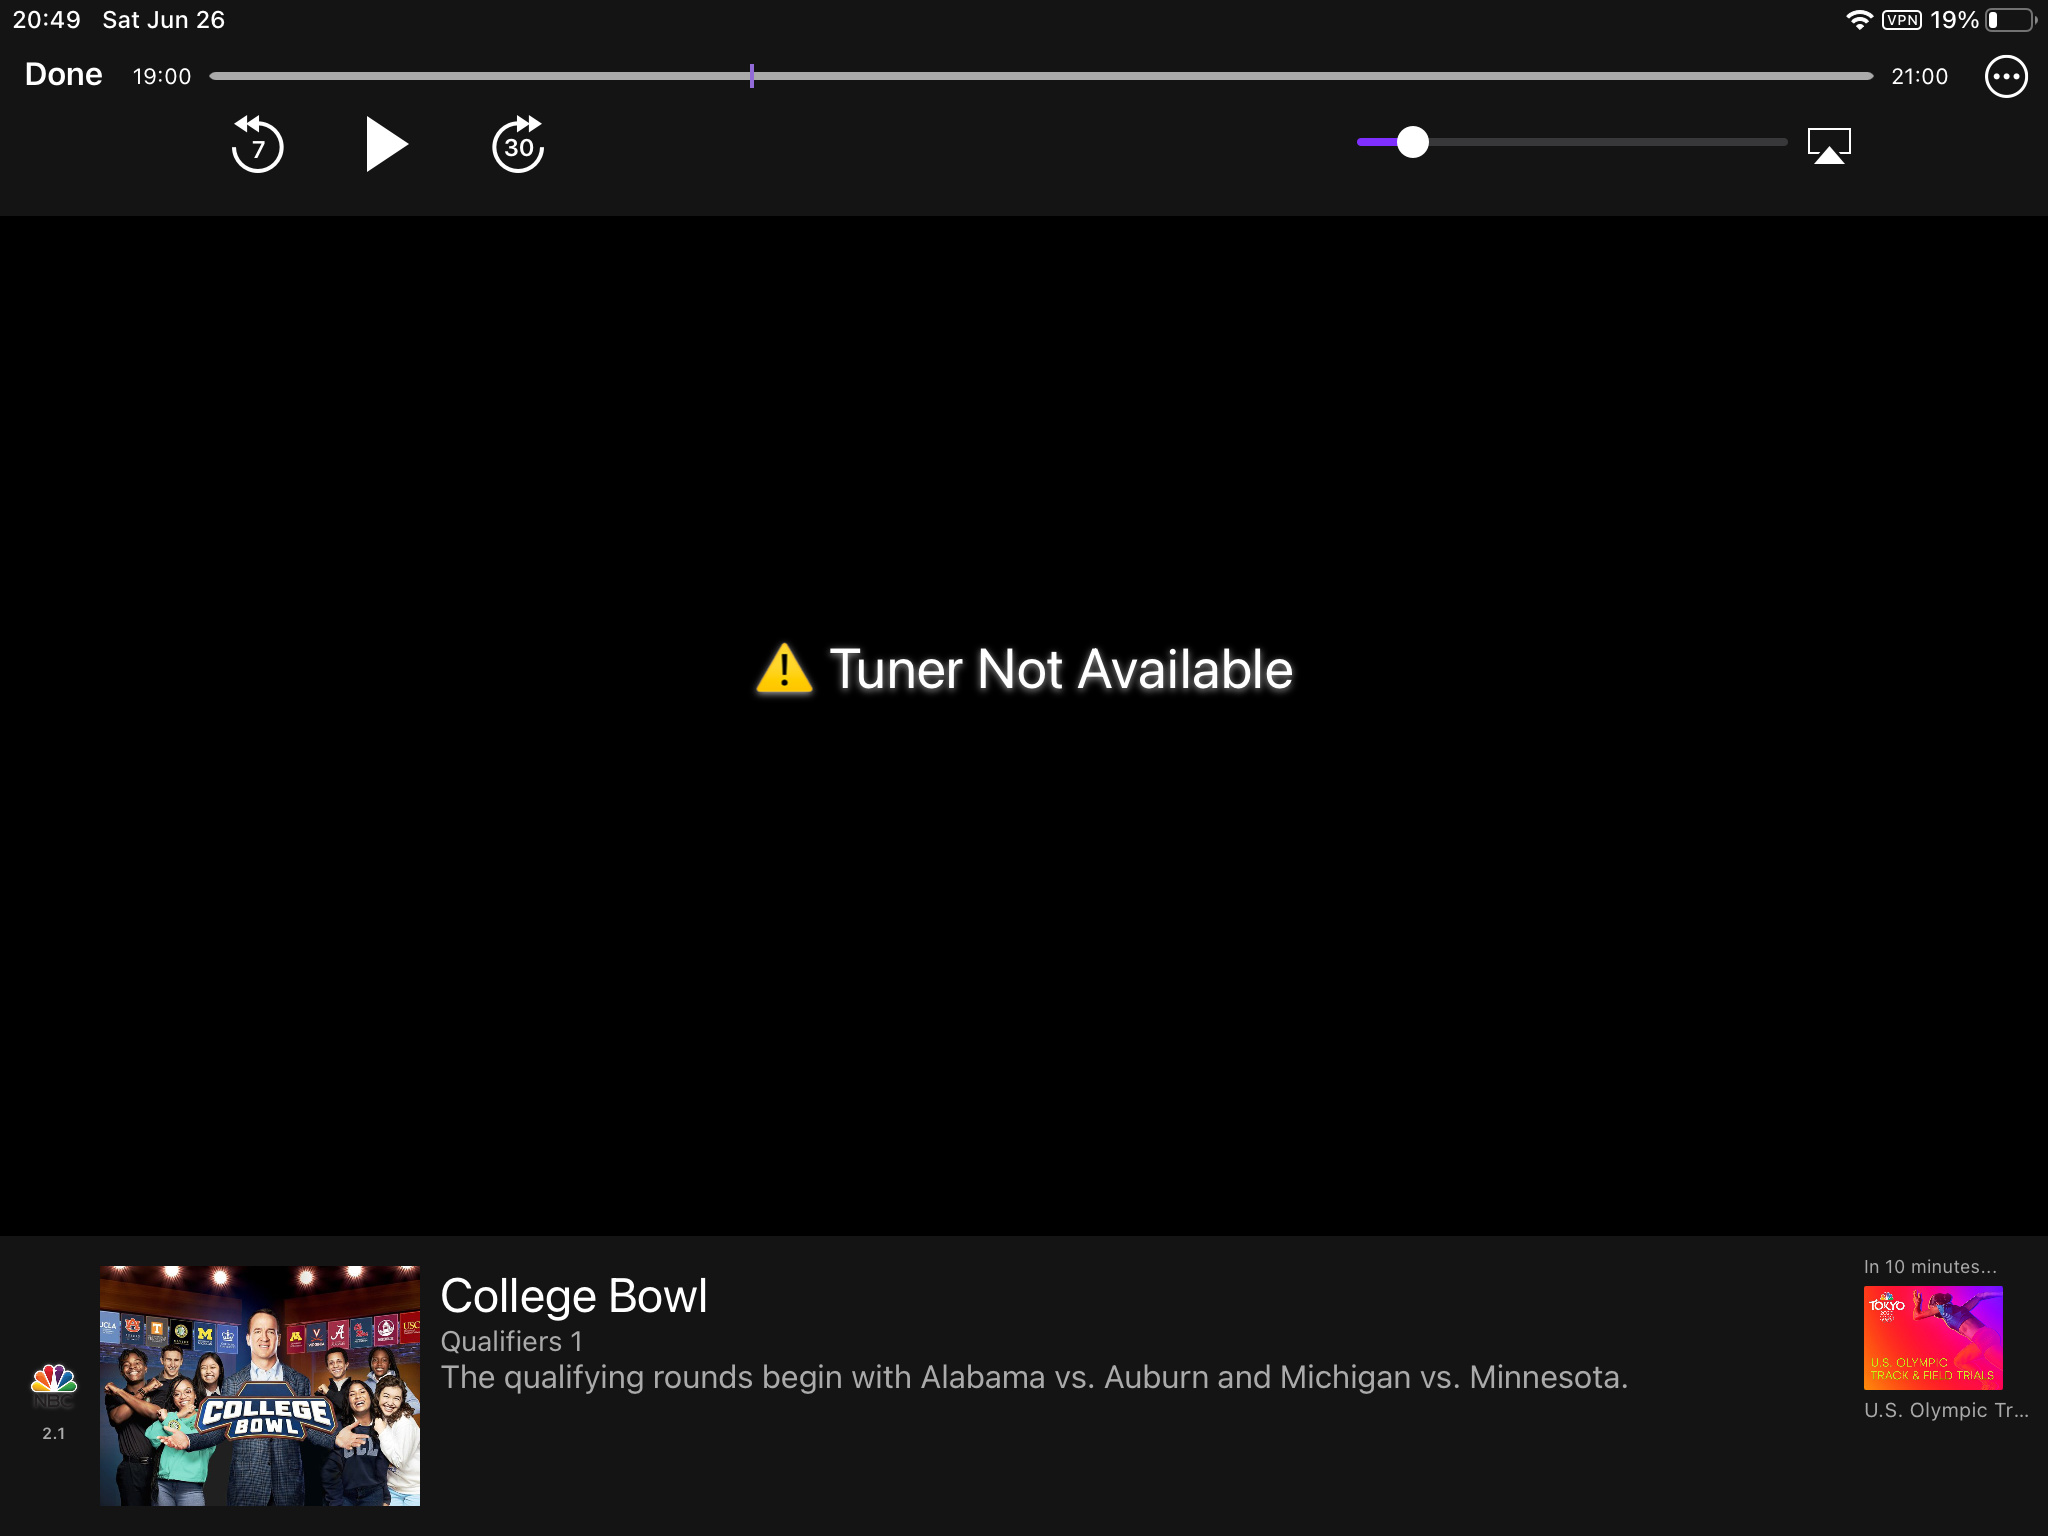Open the more options ellipsis menu

click(x=2005, y=77)
